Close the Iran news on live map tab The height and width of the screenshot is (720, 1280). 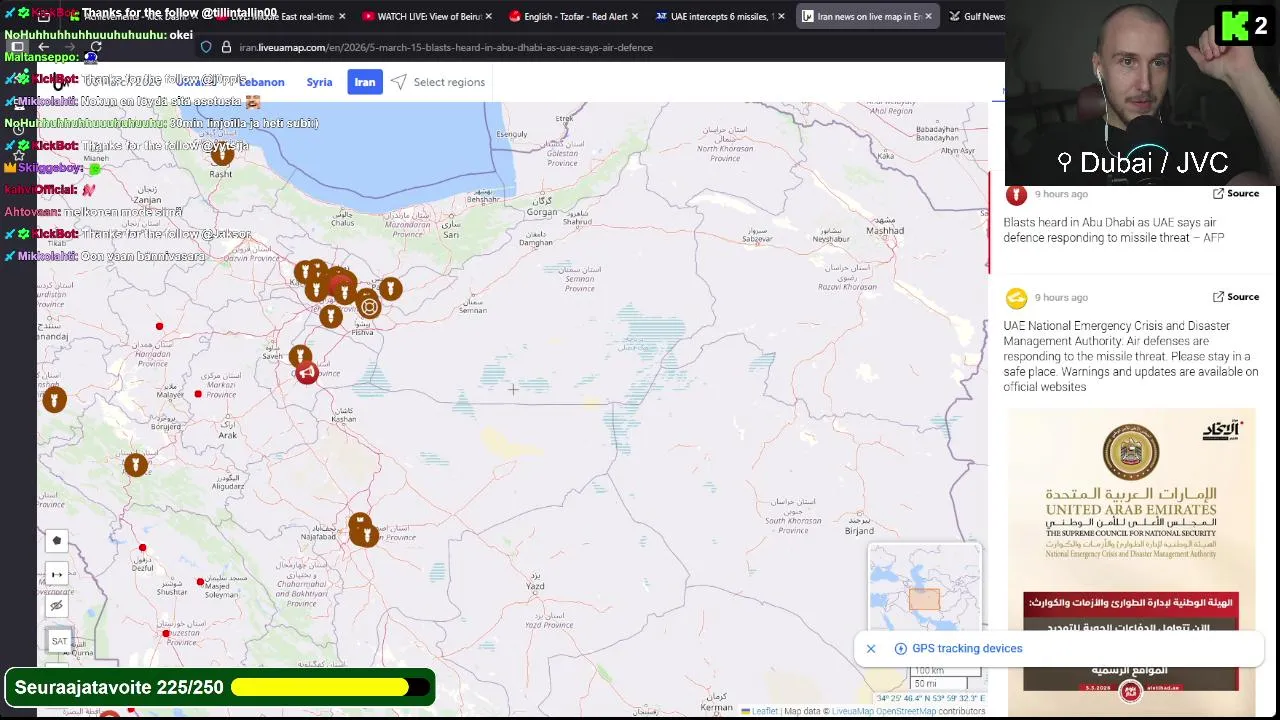928,16
